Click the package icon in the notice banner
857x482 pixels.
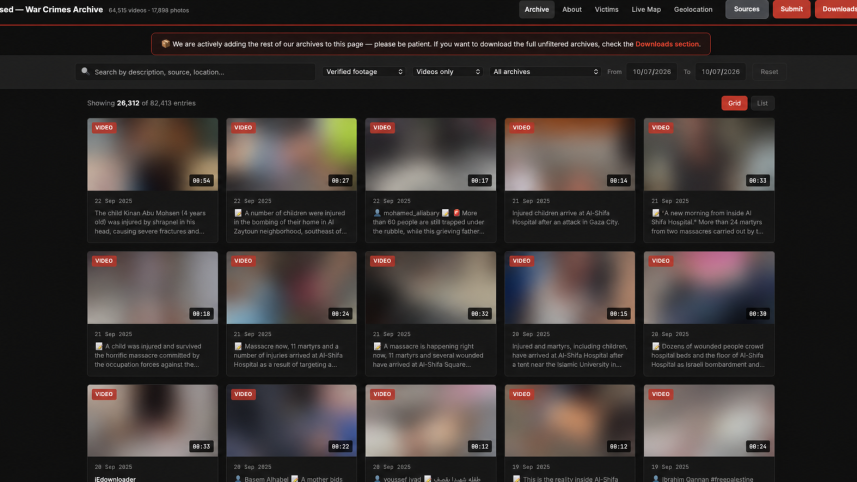pos(165,44)
